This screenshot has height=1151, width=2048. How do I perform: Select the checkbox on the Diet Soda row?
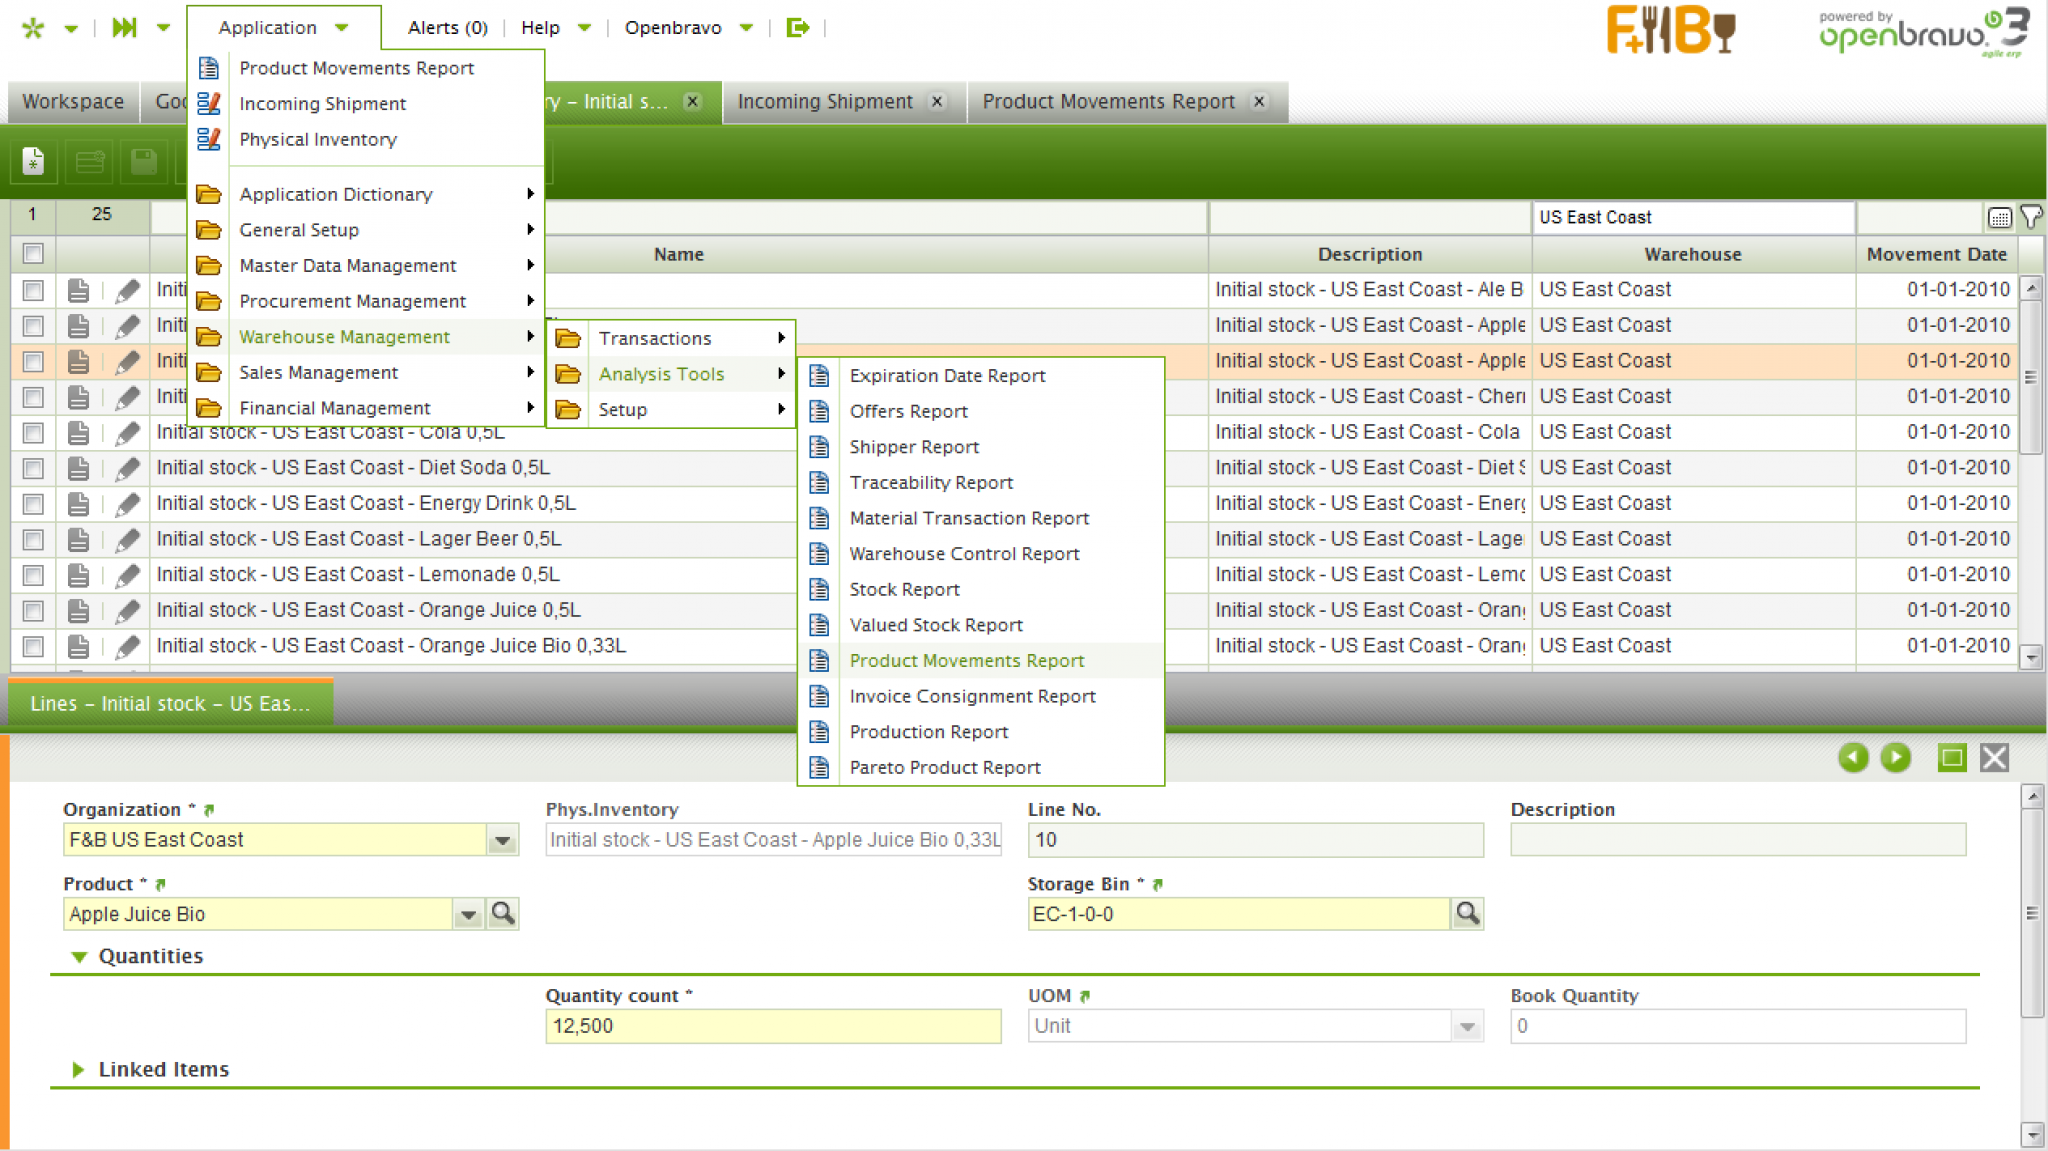click(x=33, y=467)
